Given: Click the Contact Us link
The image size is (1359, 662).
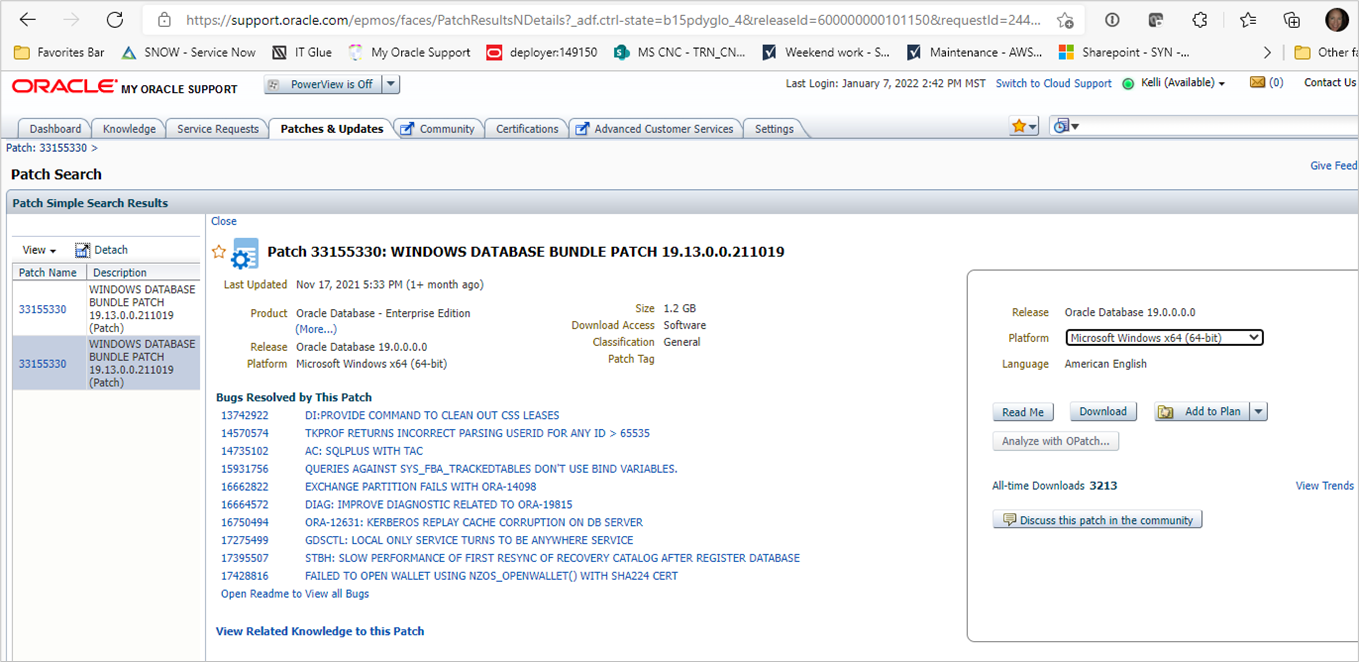Looking at the screenshot, I should 1330,83.
